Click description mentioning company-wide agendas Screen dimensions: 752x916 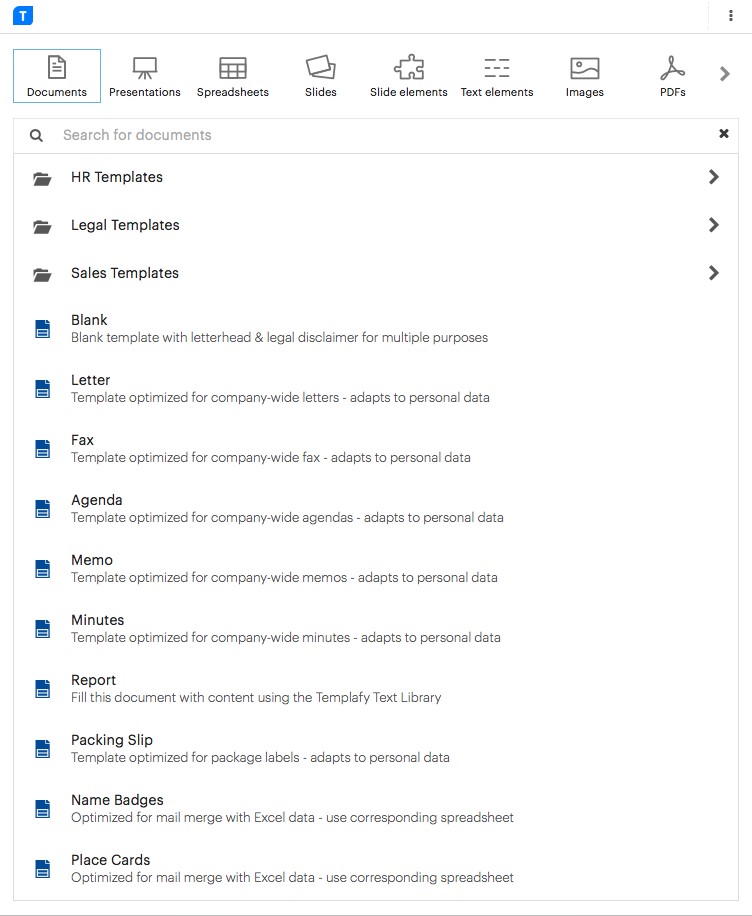coord(287,518)
